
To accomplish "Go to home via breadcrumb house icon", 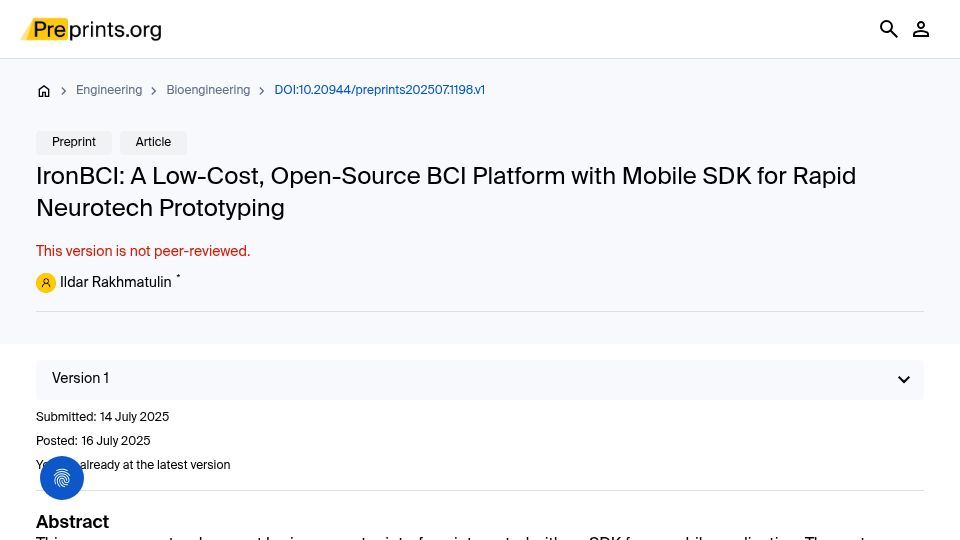I will pyautogui.click(x=44, y=91).
